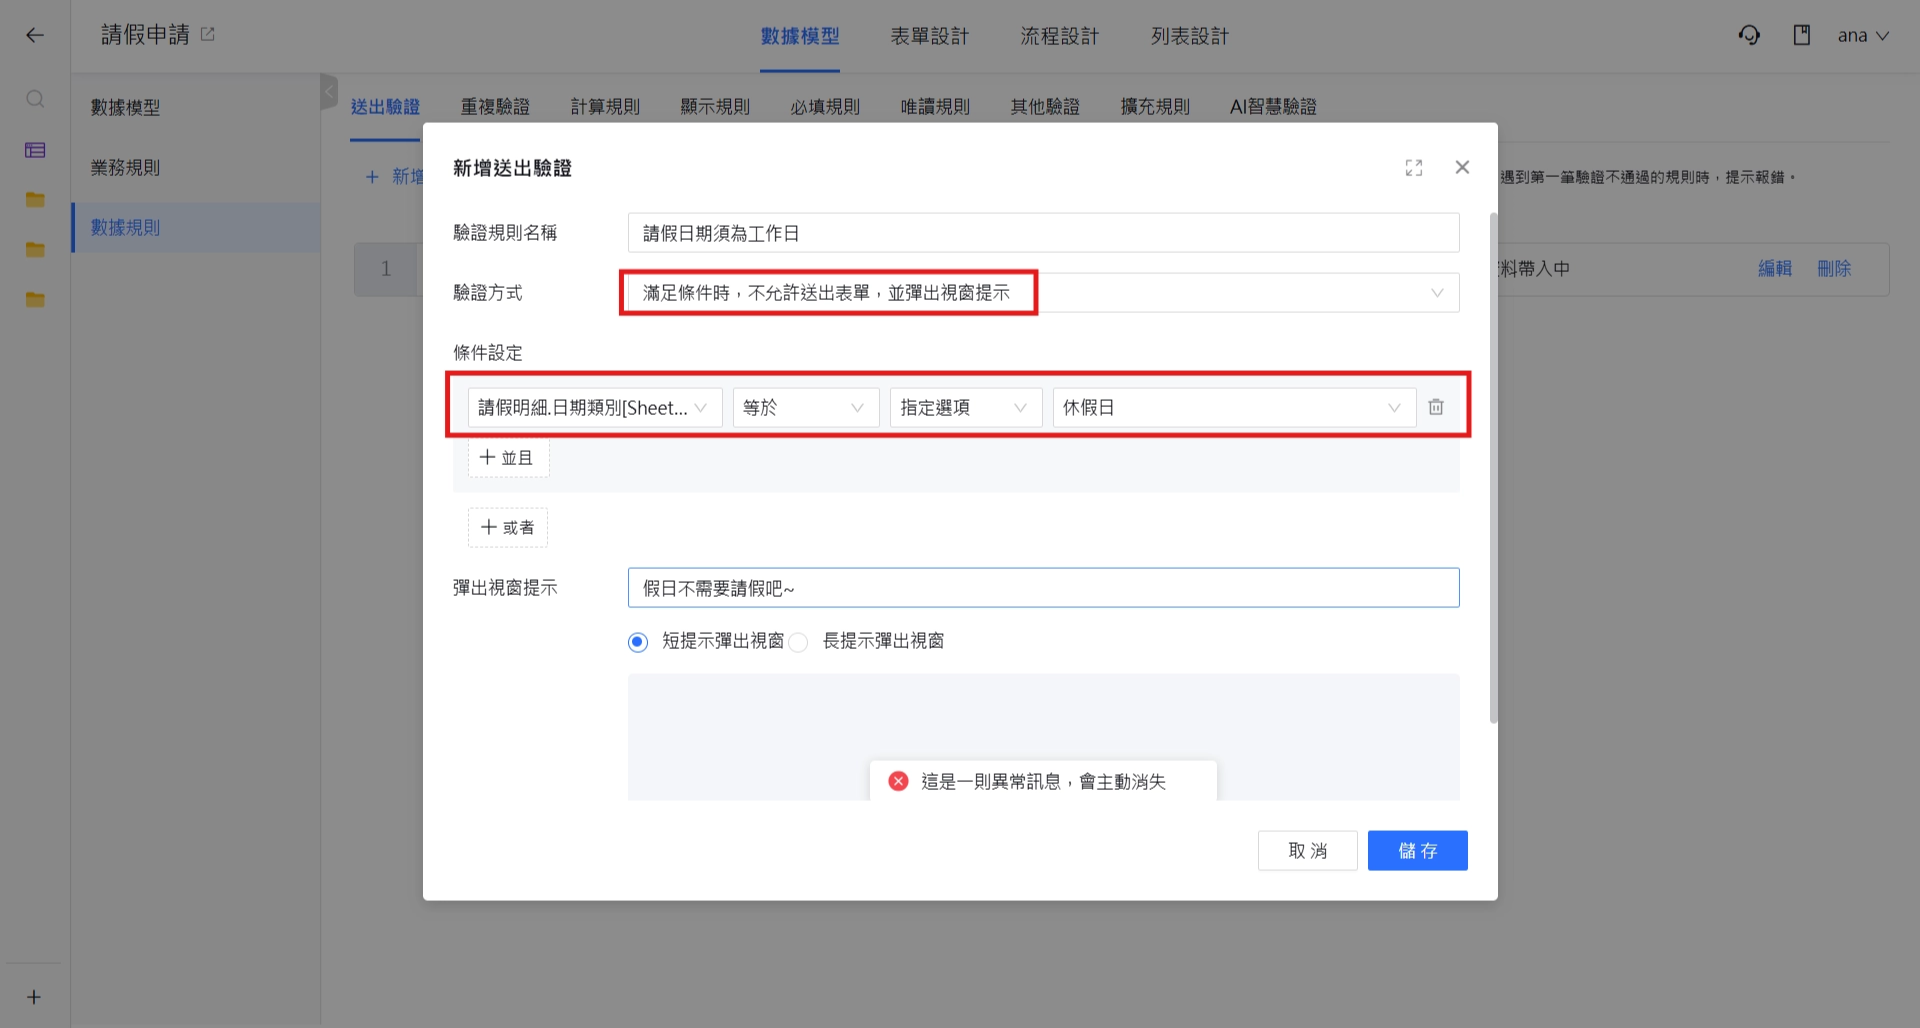Click the dialog vertical scrollbar
This screenshot has height=1028, width=1920.
click(x=1493, y=468)
